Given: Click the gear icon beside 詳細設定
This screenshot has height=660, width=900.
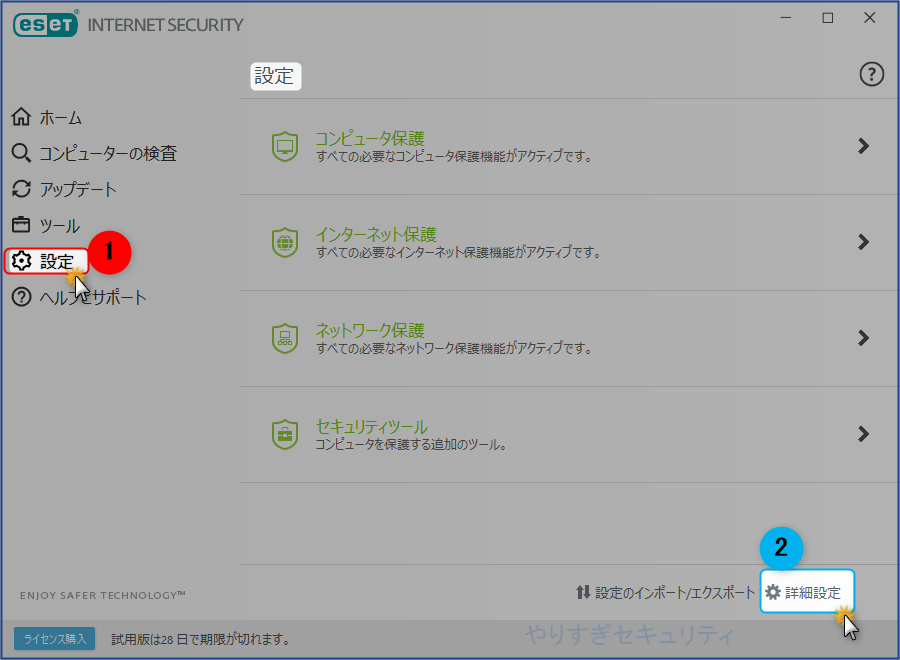Looking at the screenshot, I should [773, 592].
